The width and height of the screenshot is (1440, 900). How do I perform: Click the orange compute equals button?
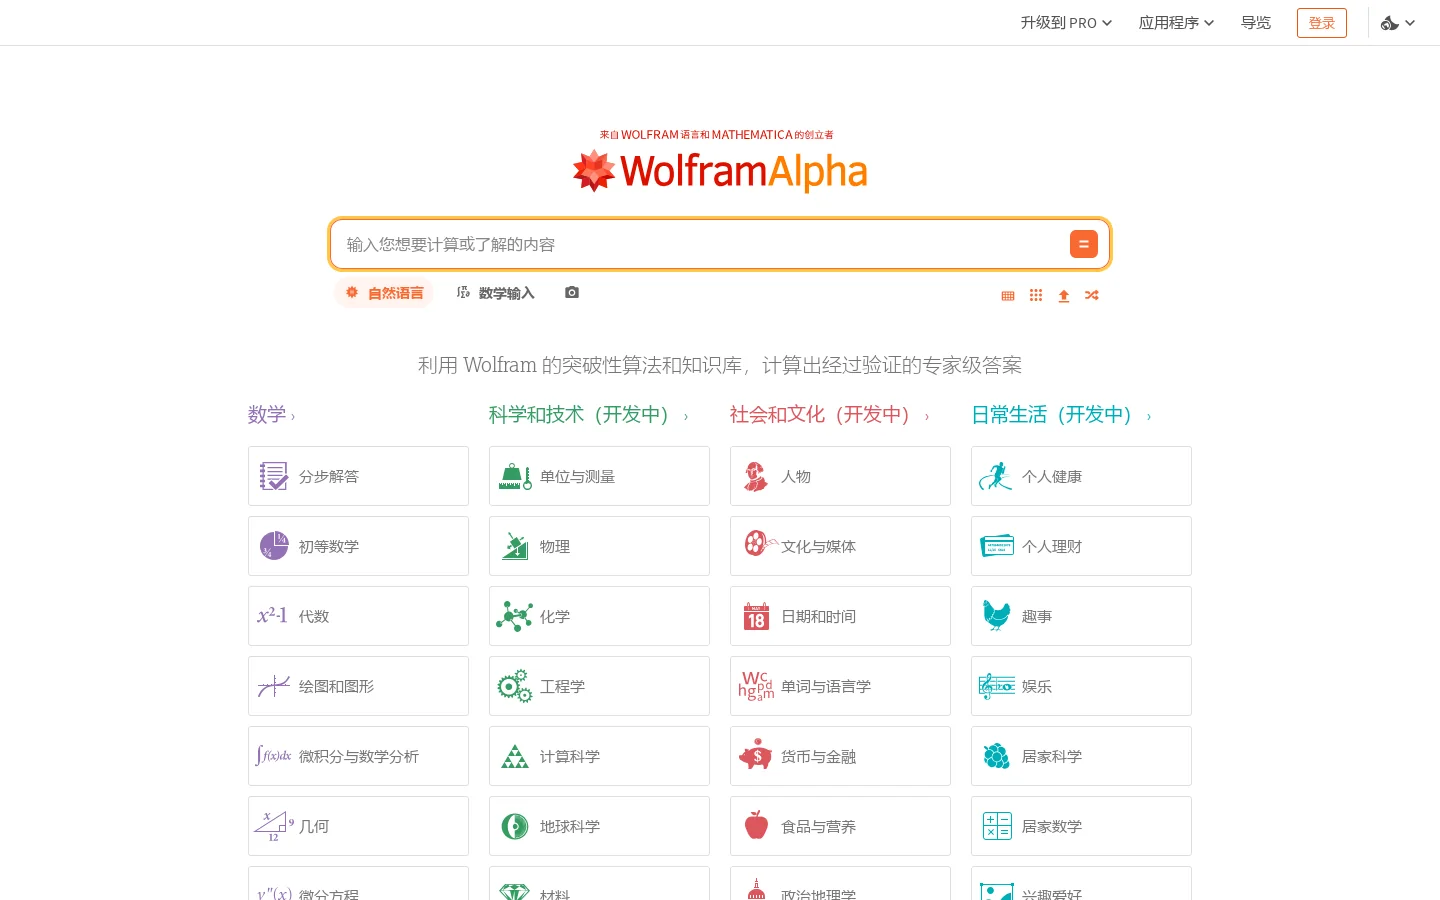(1084, 244)
